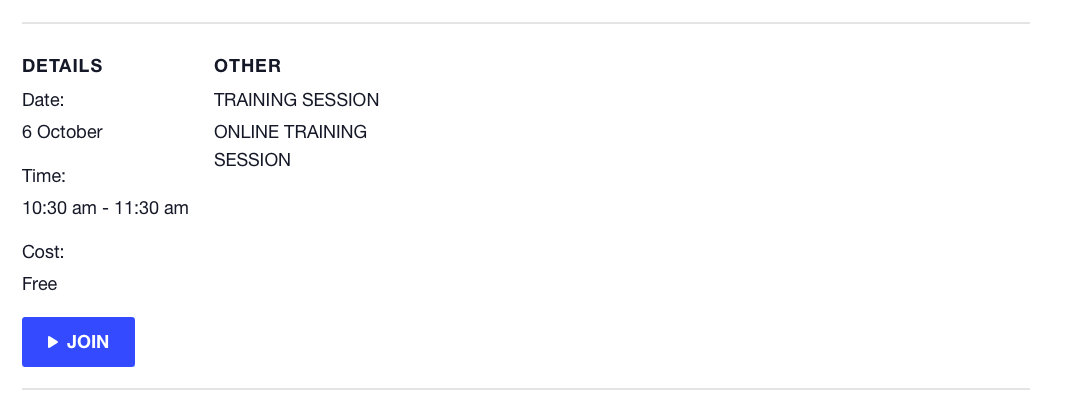The width and height of the screenshot is (1070, 410).
Task: Click the 6 October date value
Action: 62,132
